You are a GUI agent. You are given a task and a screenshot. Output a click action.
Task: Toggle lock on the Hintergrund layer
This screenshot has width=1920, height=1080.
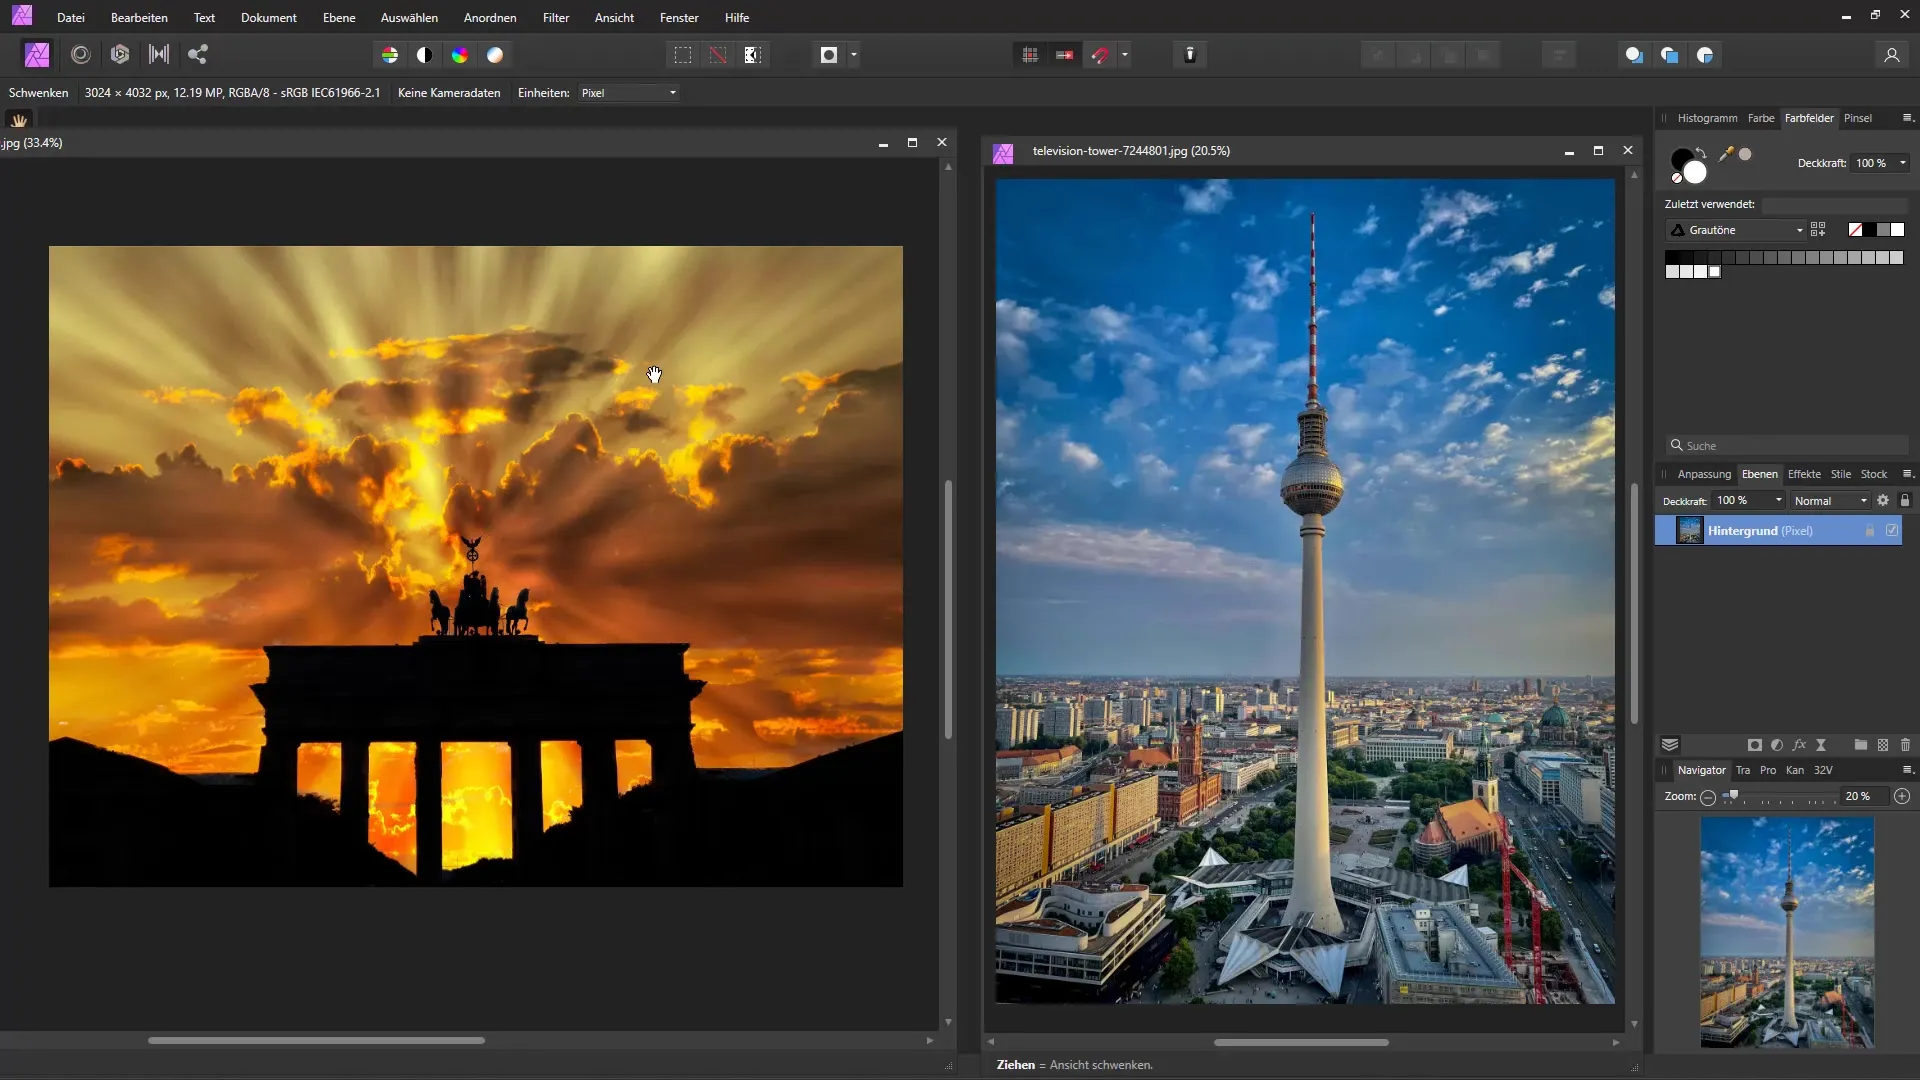(x=1870, y=531)
